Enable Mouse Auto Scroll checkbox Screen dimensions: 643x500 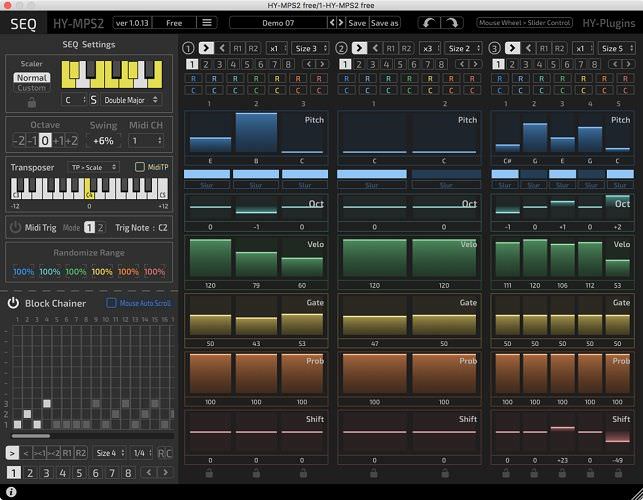[x=112, y=303]
